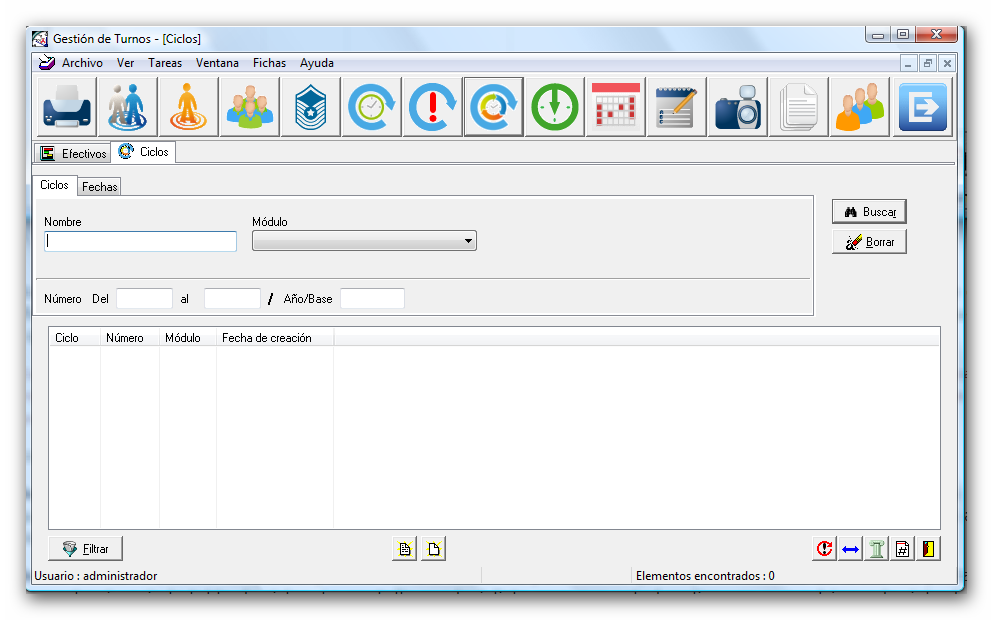Open the Tareas menu
The width and height of the screenshot is (993, 620).
coord(165,63)
